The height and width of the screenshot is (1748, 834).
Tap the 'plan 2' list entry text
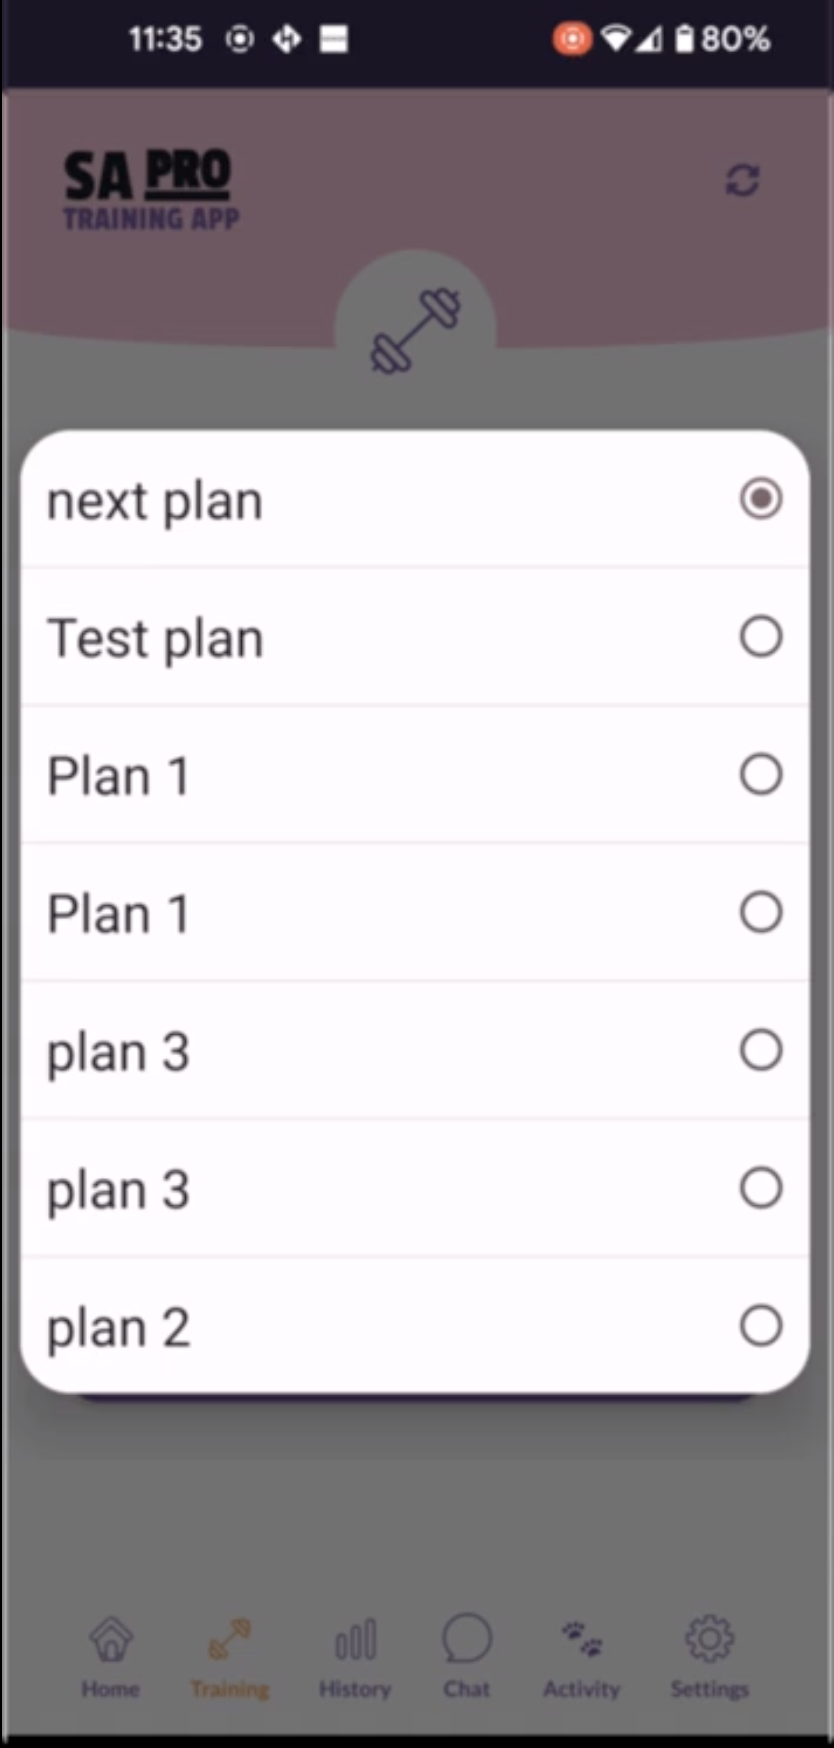click(118, 1328)
